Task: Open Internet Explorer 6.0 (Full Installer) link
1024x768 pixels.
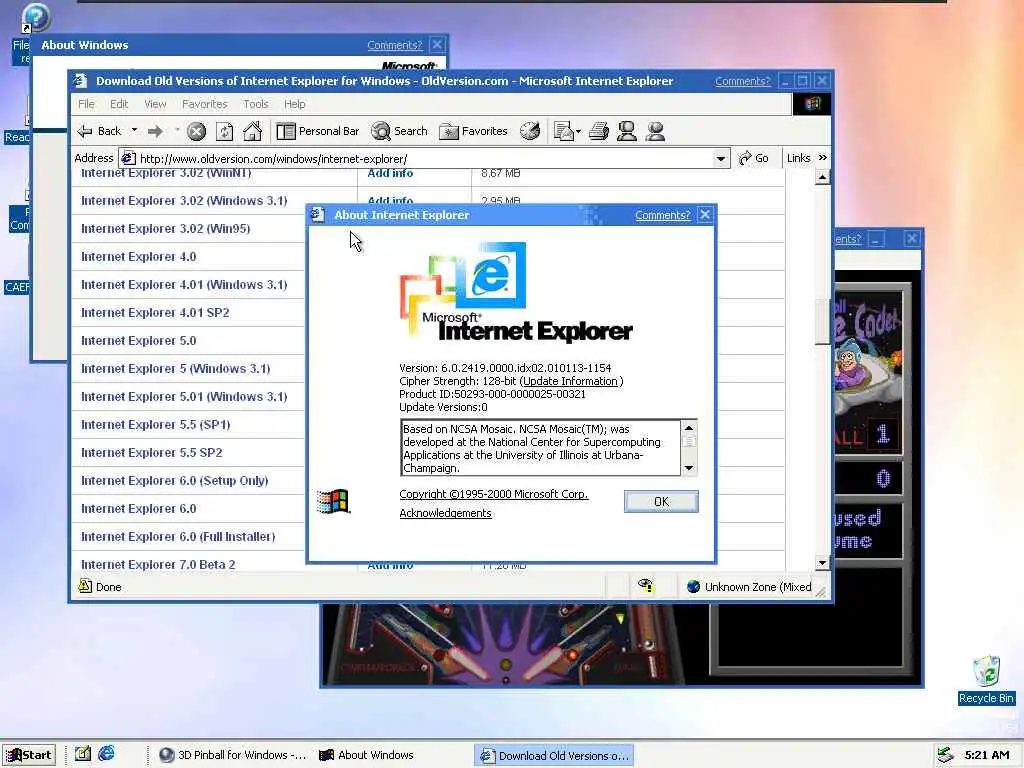Action: pos(178,537)
